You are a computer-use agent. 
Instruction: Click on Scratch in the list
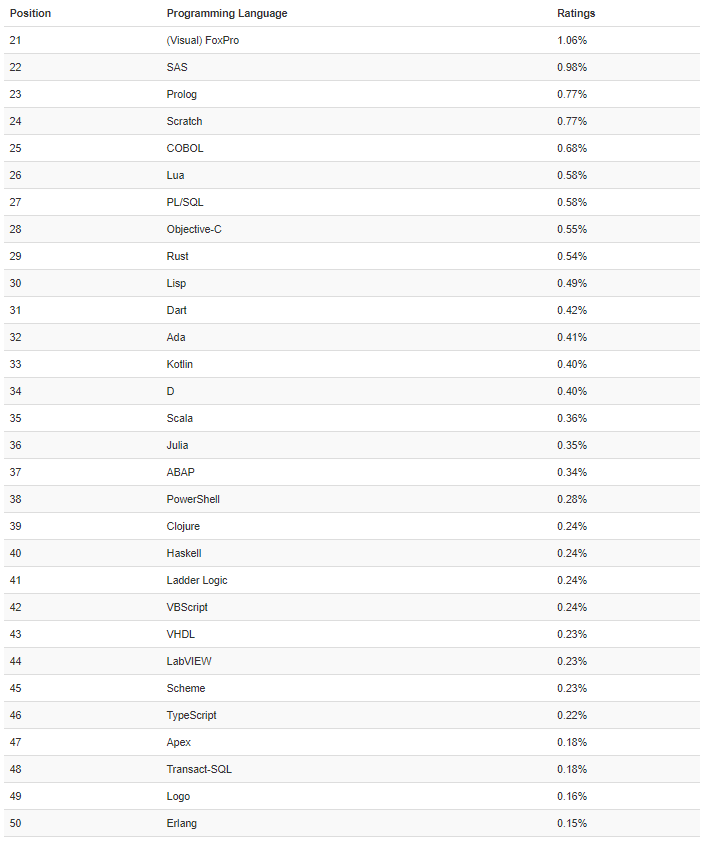[184, 122]
